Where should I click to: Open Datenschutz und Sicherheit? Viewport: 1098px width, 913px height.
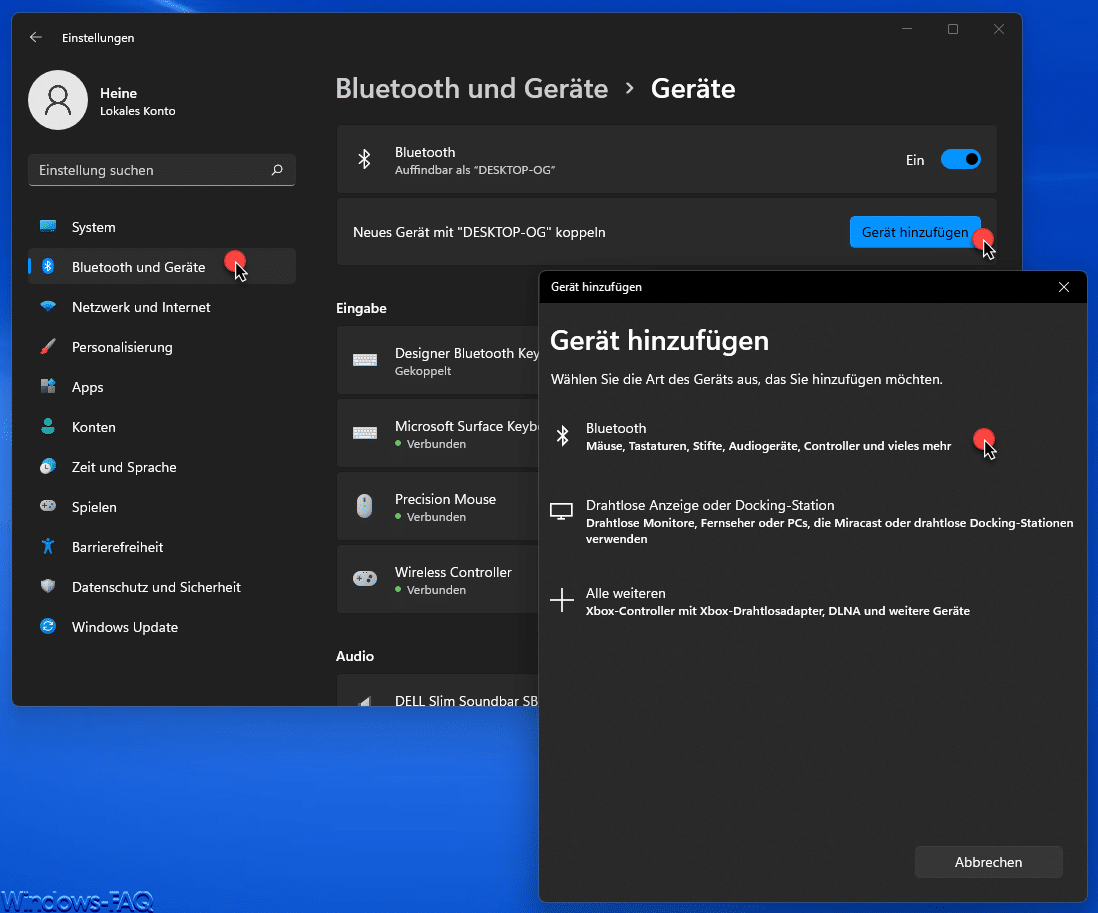(162, 587)
